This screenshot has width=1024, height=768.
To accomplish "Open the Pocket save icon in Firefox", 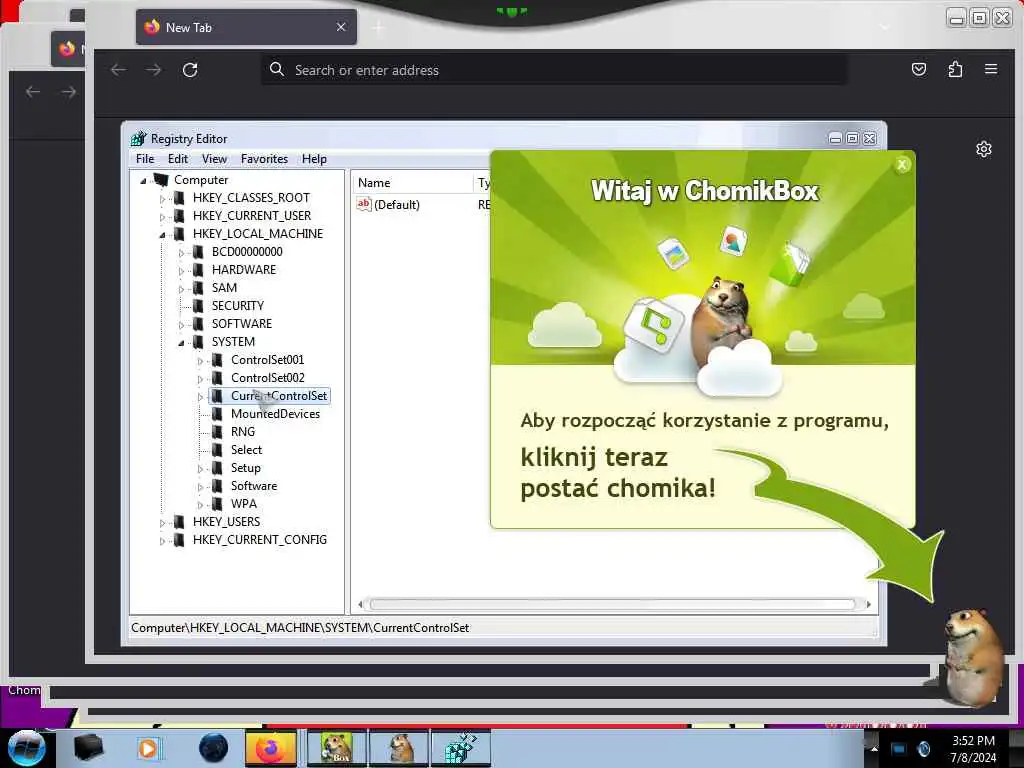I will coord(919,69).
